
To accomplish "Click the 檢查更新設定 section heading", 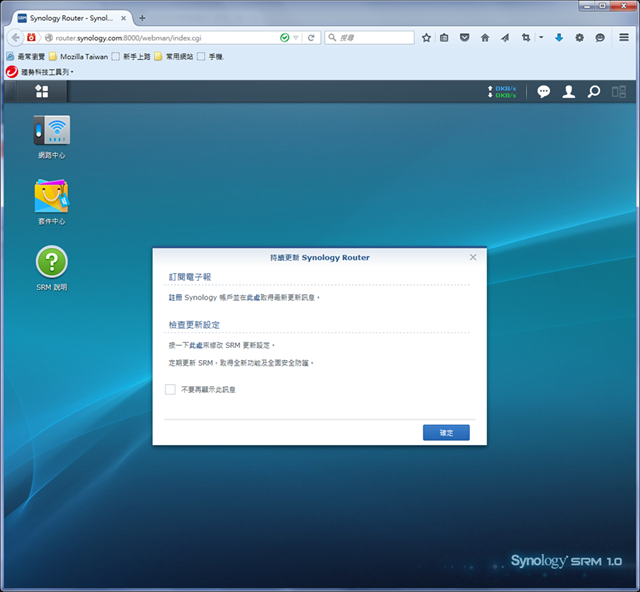I will [x=194, y=325].
